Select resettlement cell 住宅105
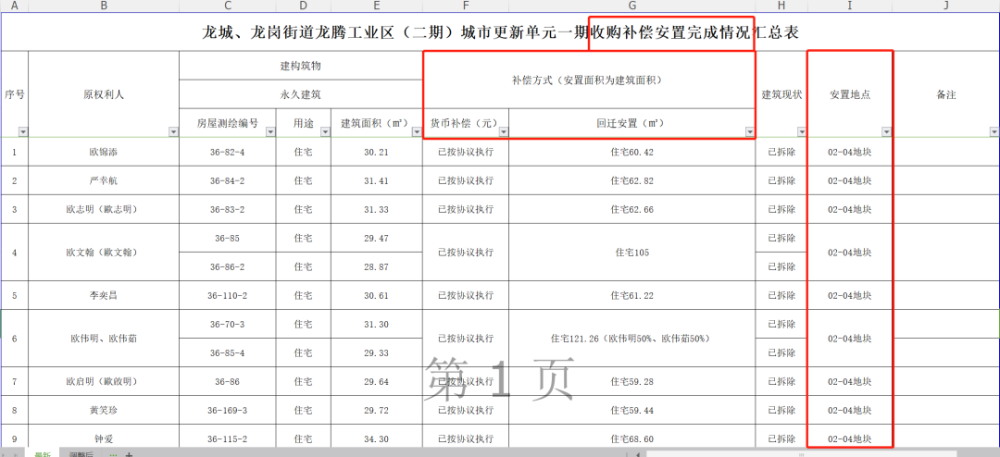 tap(632, 252)
